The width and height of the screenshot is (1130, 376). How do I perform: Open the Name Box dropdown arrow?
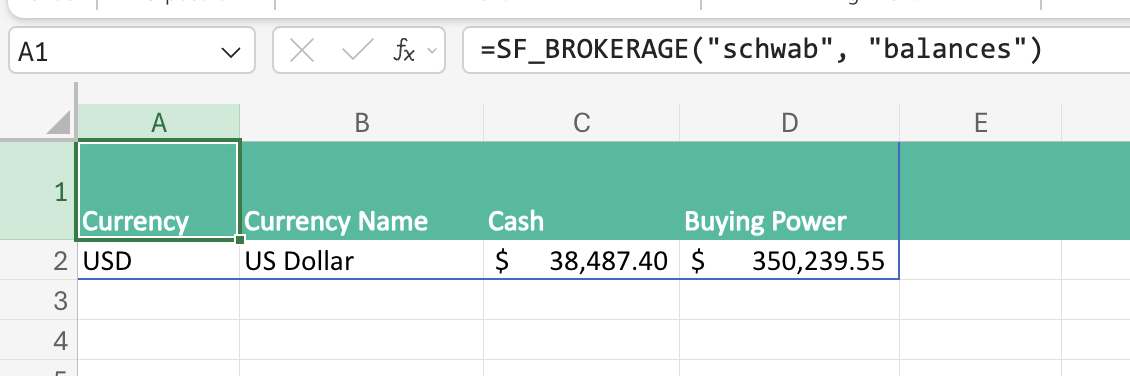231,52
